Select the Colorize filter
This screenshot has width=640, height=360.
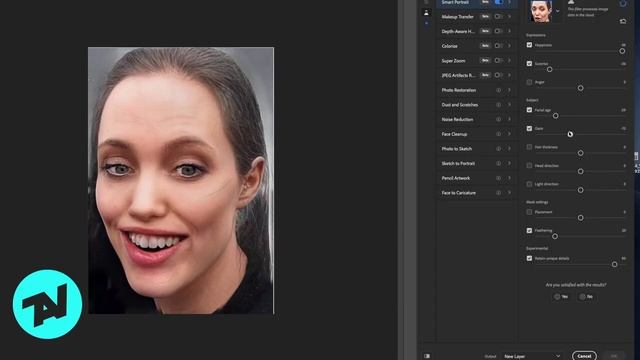(x=449, y=46)
